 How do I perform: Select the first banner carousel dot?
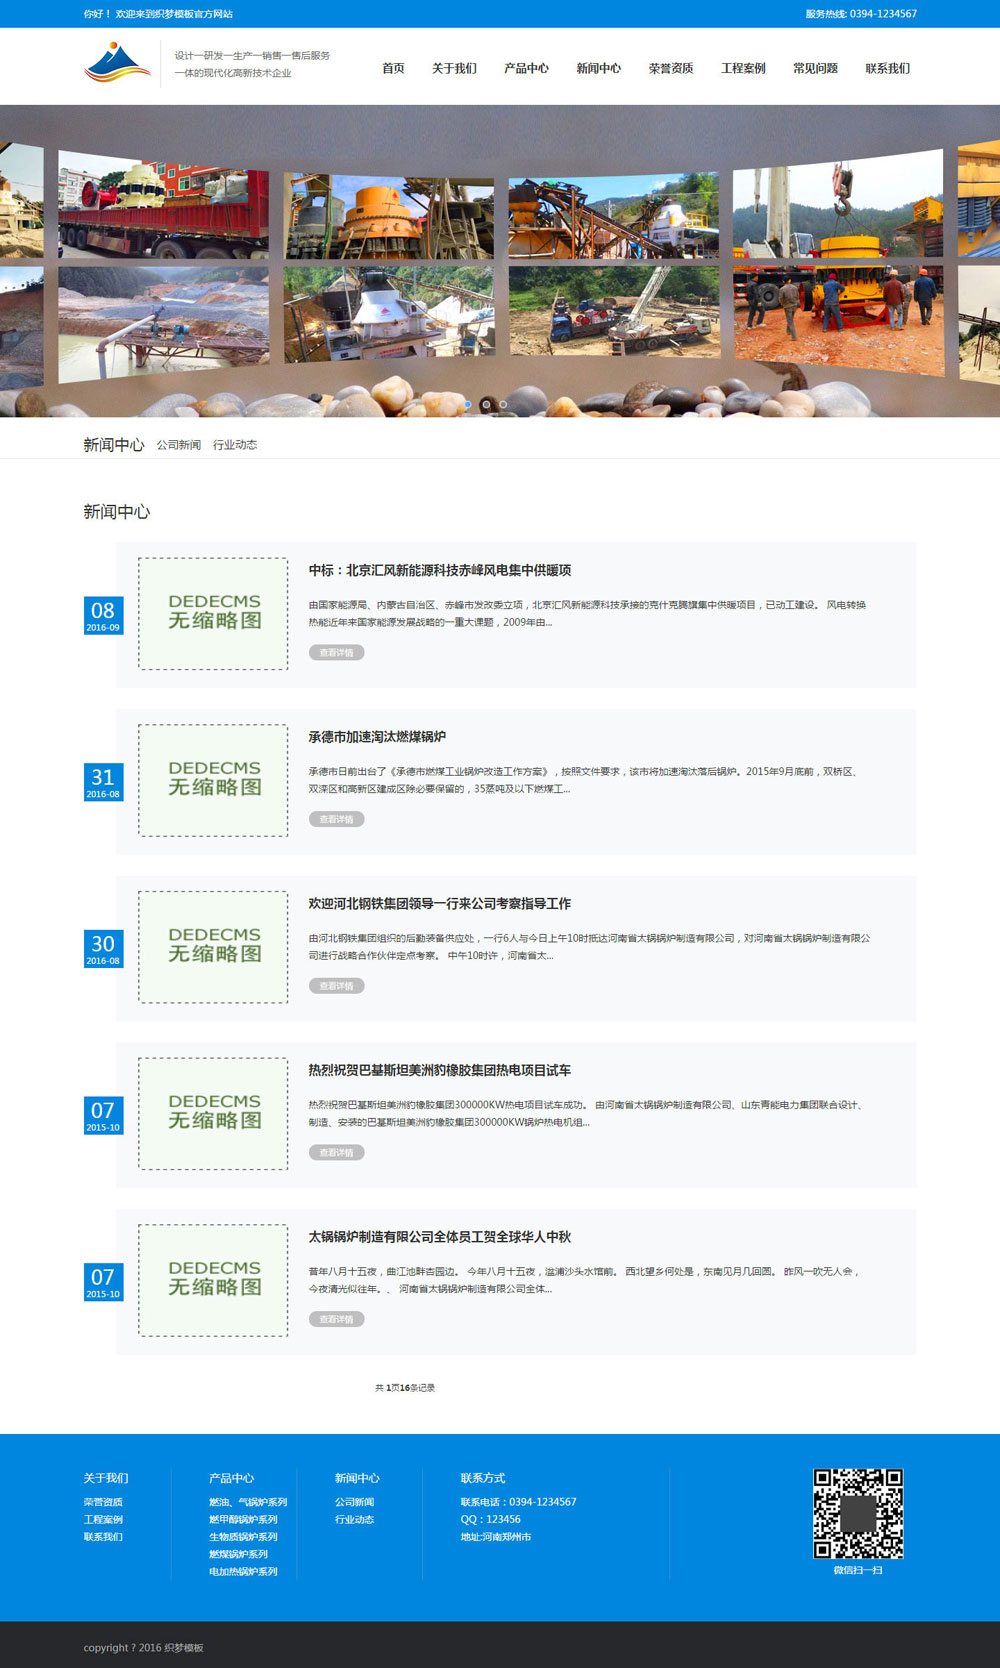(468, 404)
